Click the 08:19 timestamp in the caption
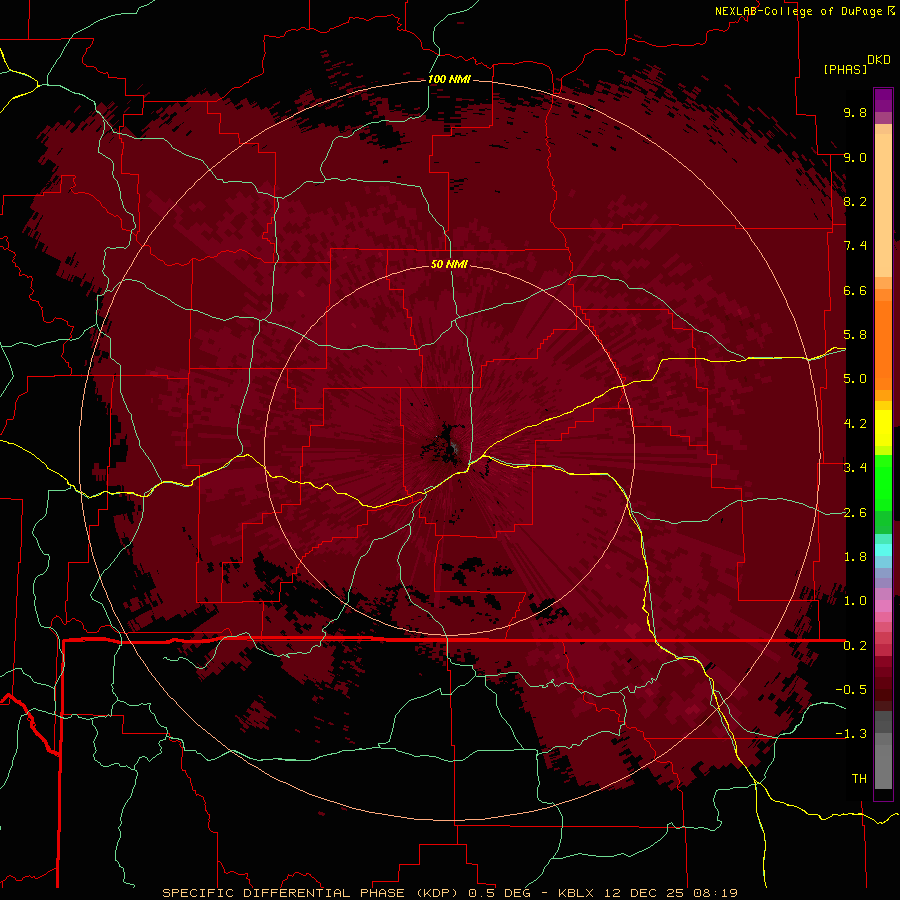The height and width of the screenshot is (900, 900). (x=715, y=893)
